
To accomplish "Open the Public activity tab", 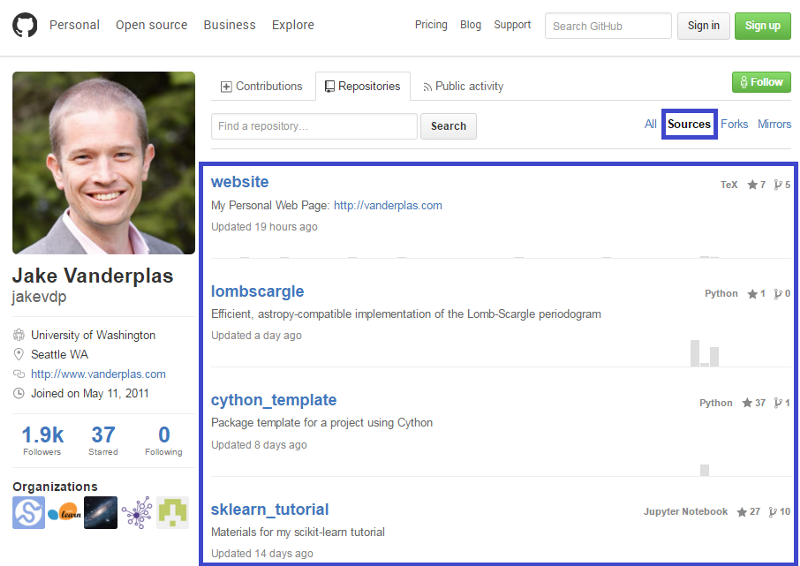I will pyautogui.click(x=463, y=86).
